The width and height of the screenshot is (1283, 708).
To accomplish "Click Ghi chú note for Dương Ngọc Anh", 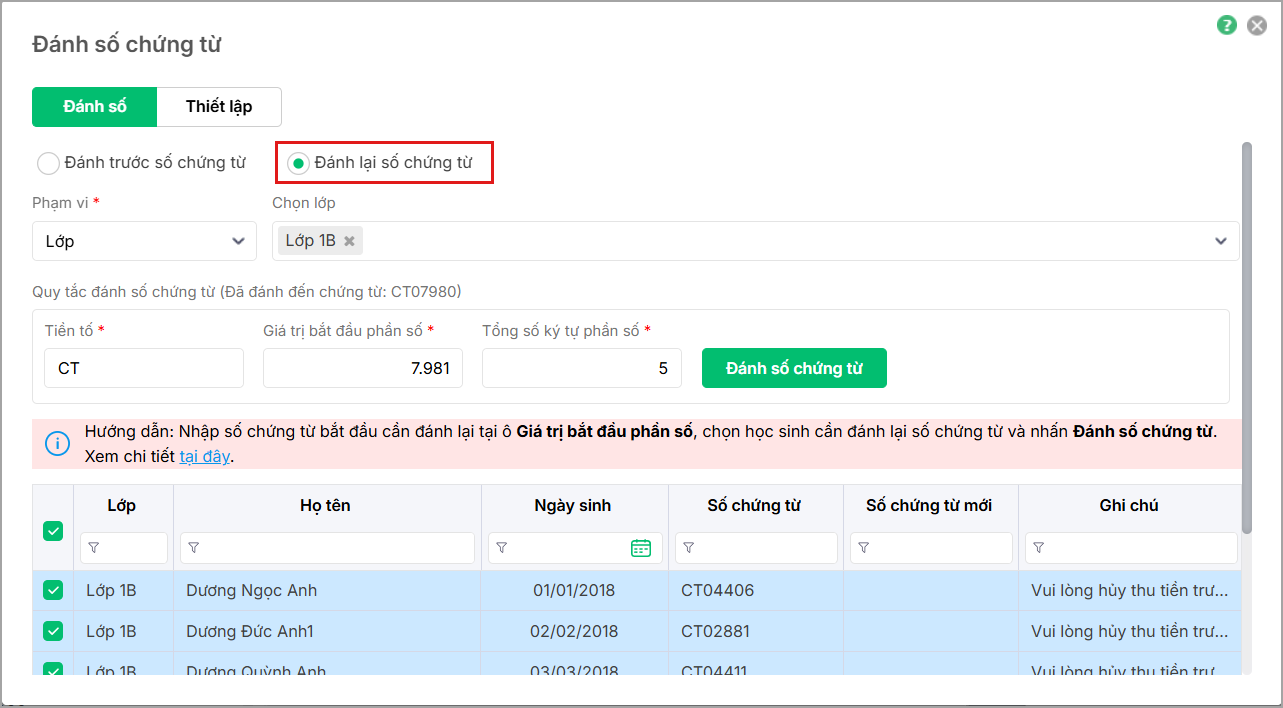I will coord(1130,591).
